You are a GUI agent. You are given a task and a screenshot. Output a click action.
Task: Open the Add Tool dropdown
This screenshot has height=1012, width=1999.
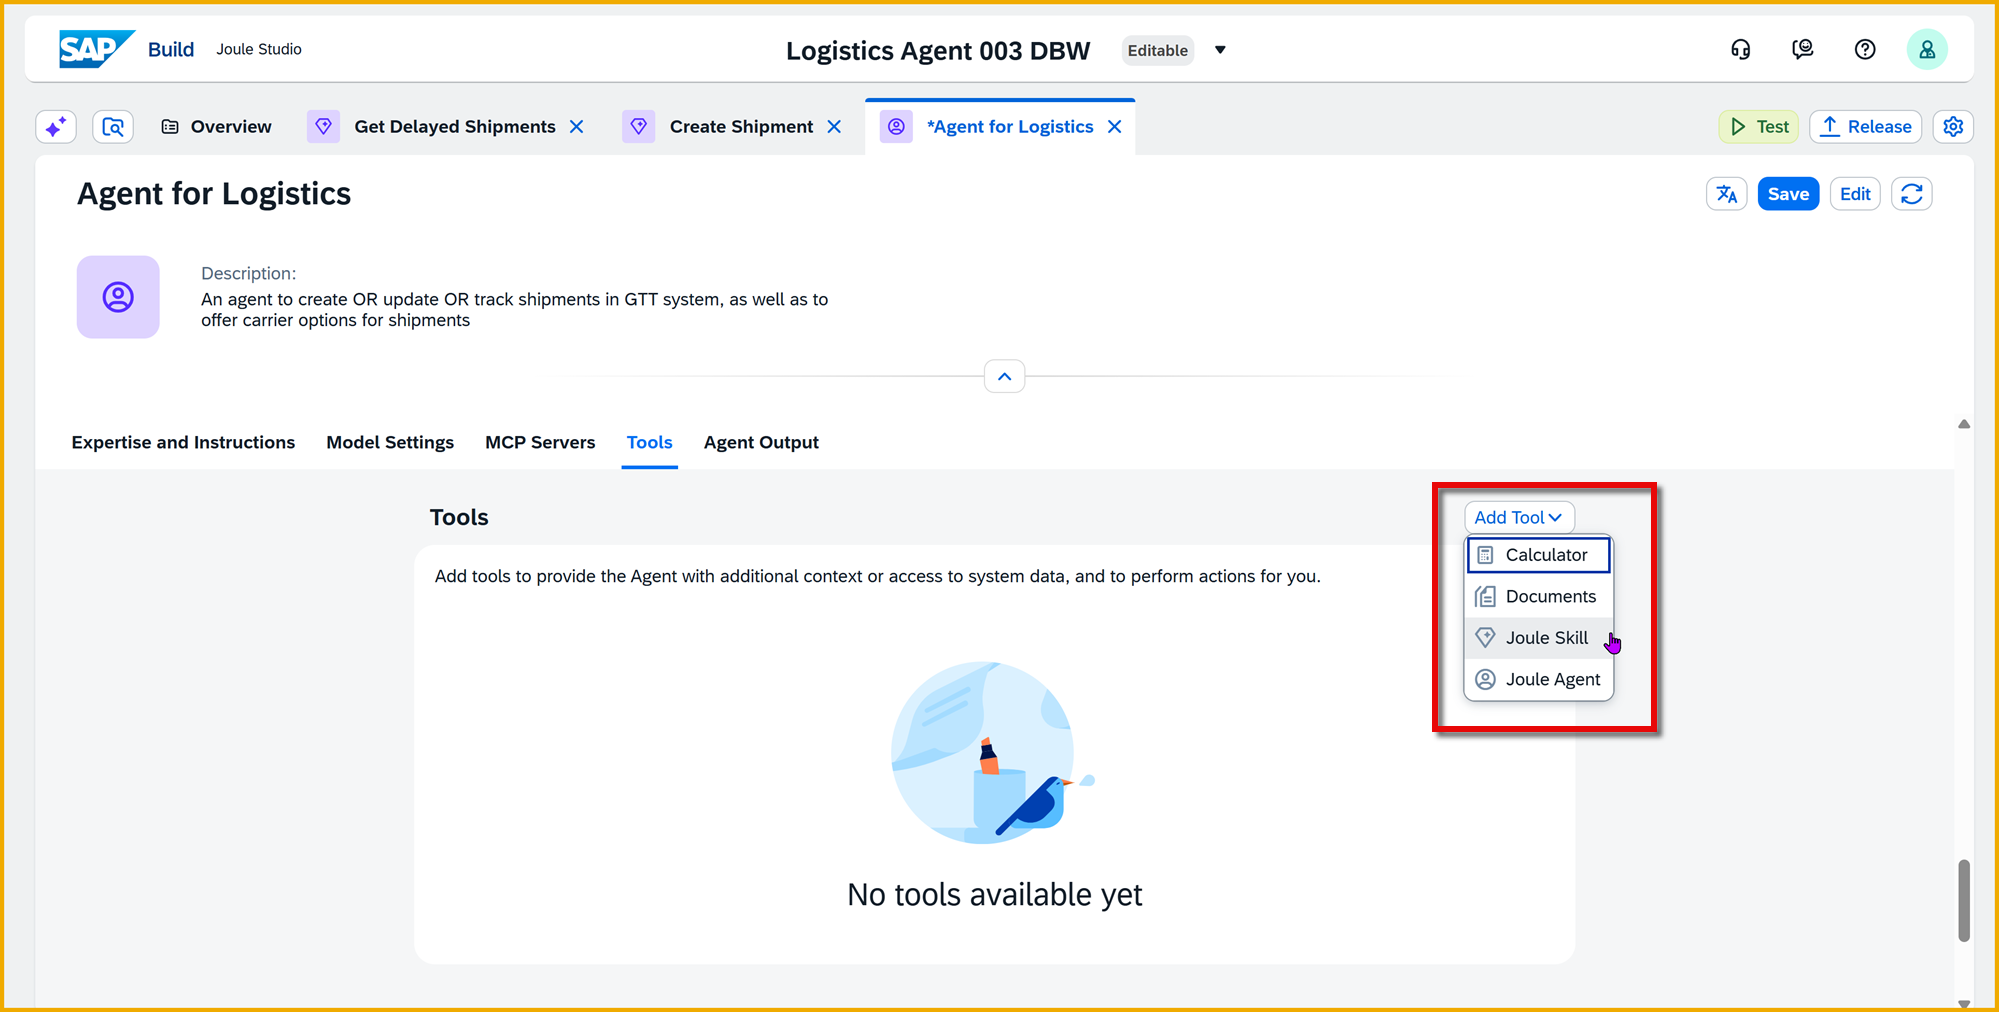1519,517
